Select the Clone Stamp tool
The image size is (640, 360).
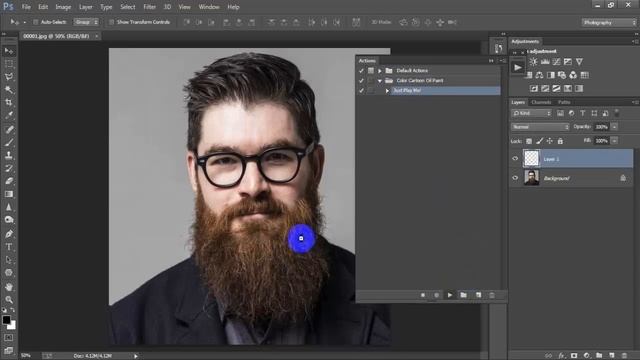[9, 155]
